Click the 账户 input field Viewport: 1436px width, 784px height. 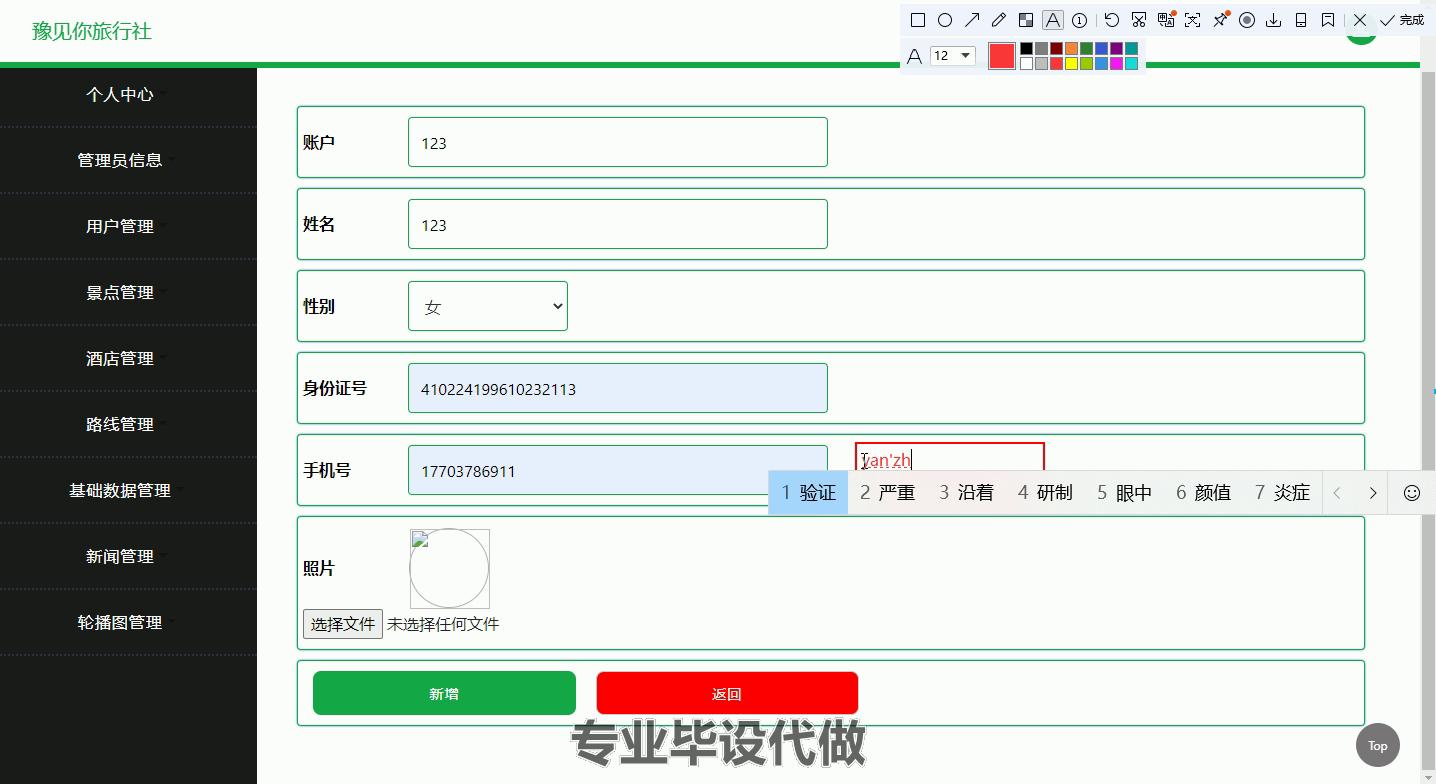click(x=618, y=142)
